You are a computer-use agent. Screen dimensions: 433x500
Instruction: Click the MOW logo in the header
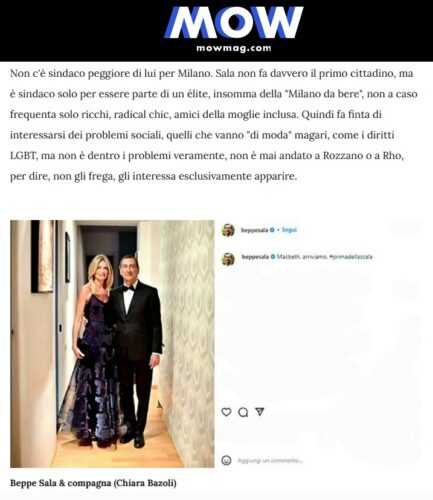pos(233,22)
